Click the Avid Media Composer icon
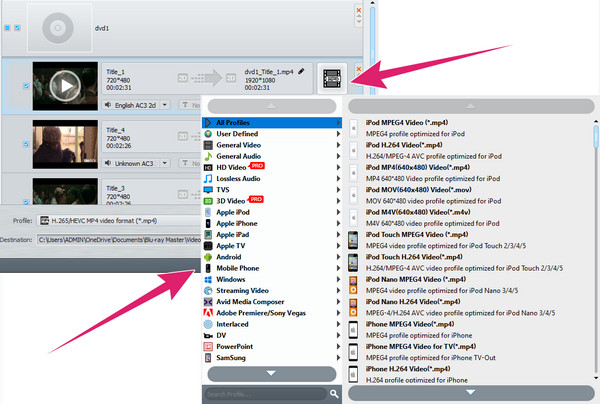 tap(208, 302)
